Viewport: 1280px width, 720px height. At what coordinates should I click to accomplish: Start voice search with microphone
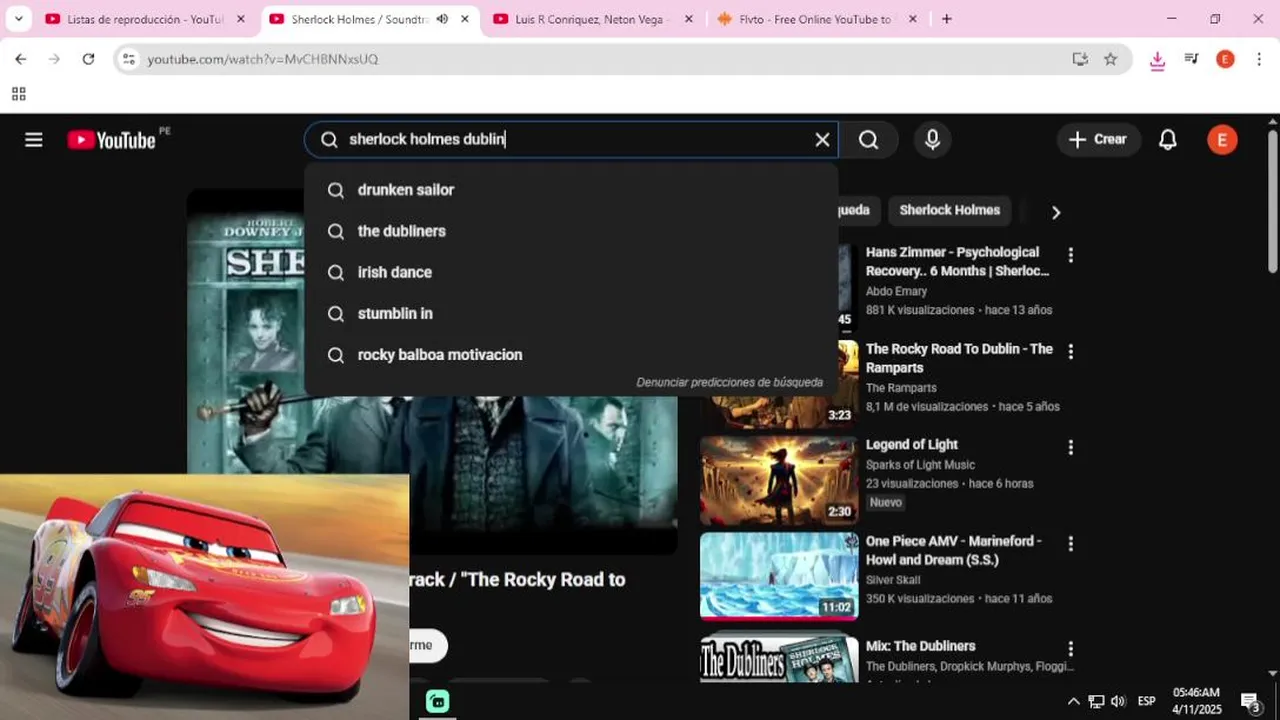[x=932, y=140]
